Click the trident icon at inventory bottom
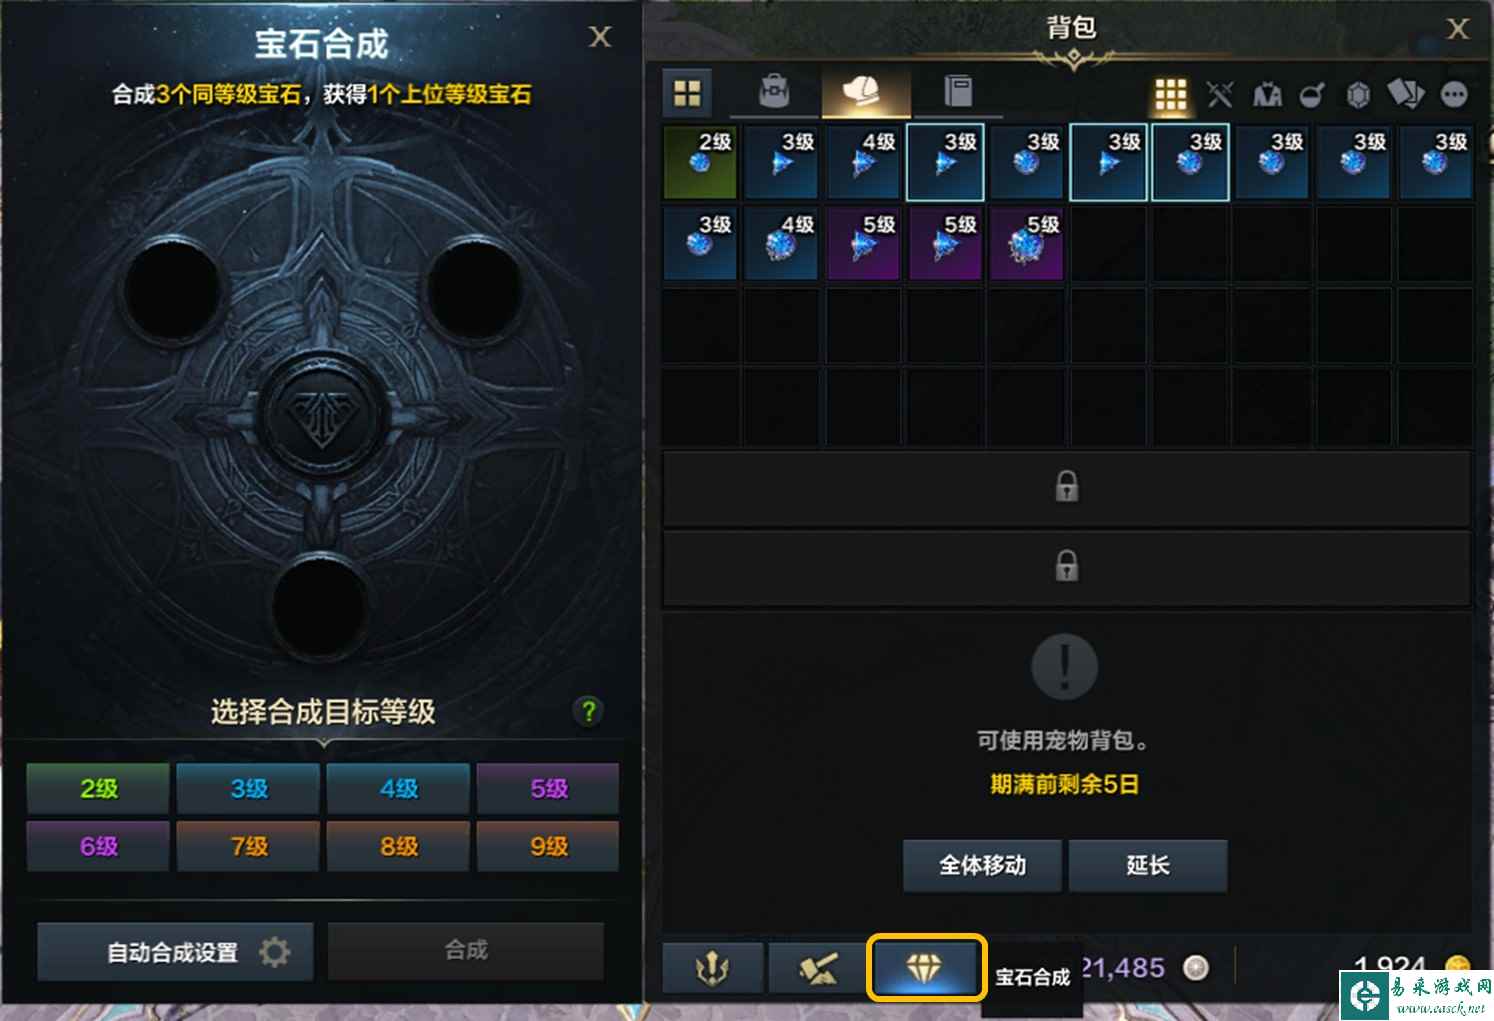The width and height of the screenshot is (1494, 1021). pos(713,967)
